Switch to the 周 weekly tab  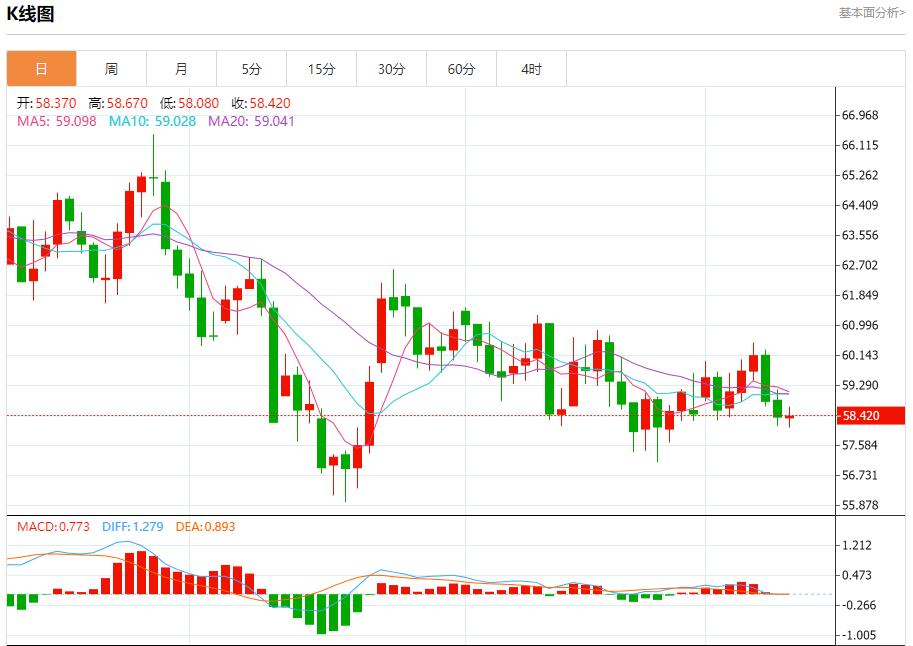tap(111, 69)
